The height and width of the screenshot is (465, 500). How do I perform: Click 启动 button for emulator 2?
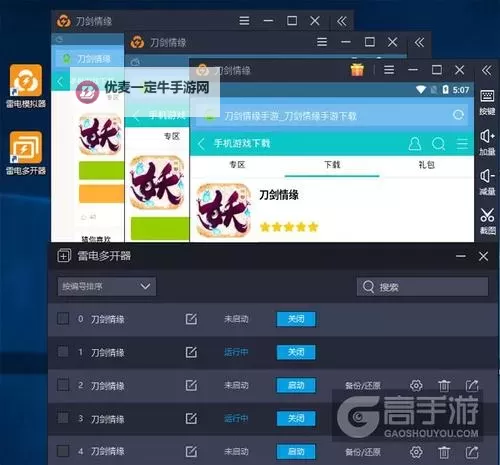click(296, 385)
